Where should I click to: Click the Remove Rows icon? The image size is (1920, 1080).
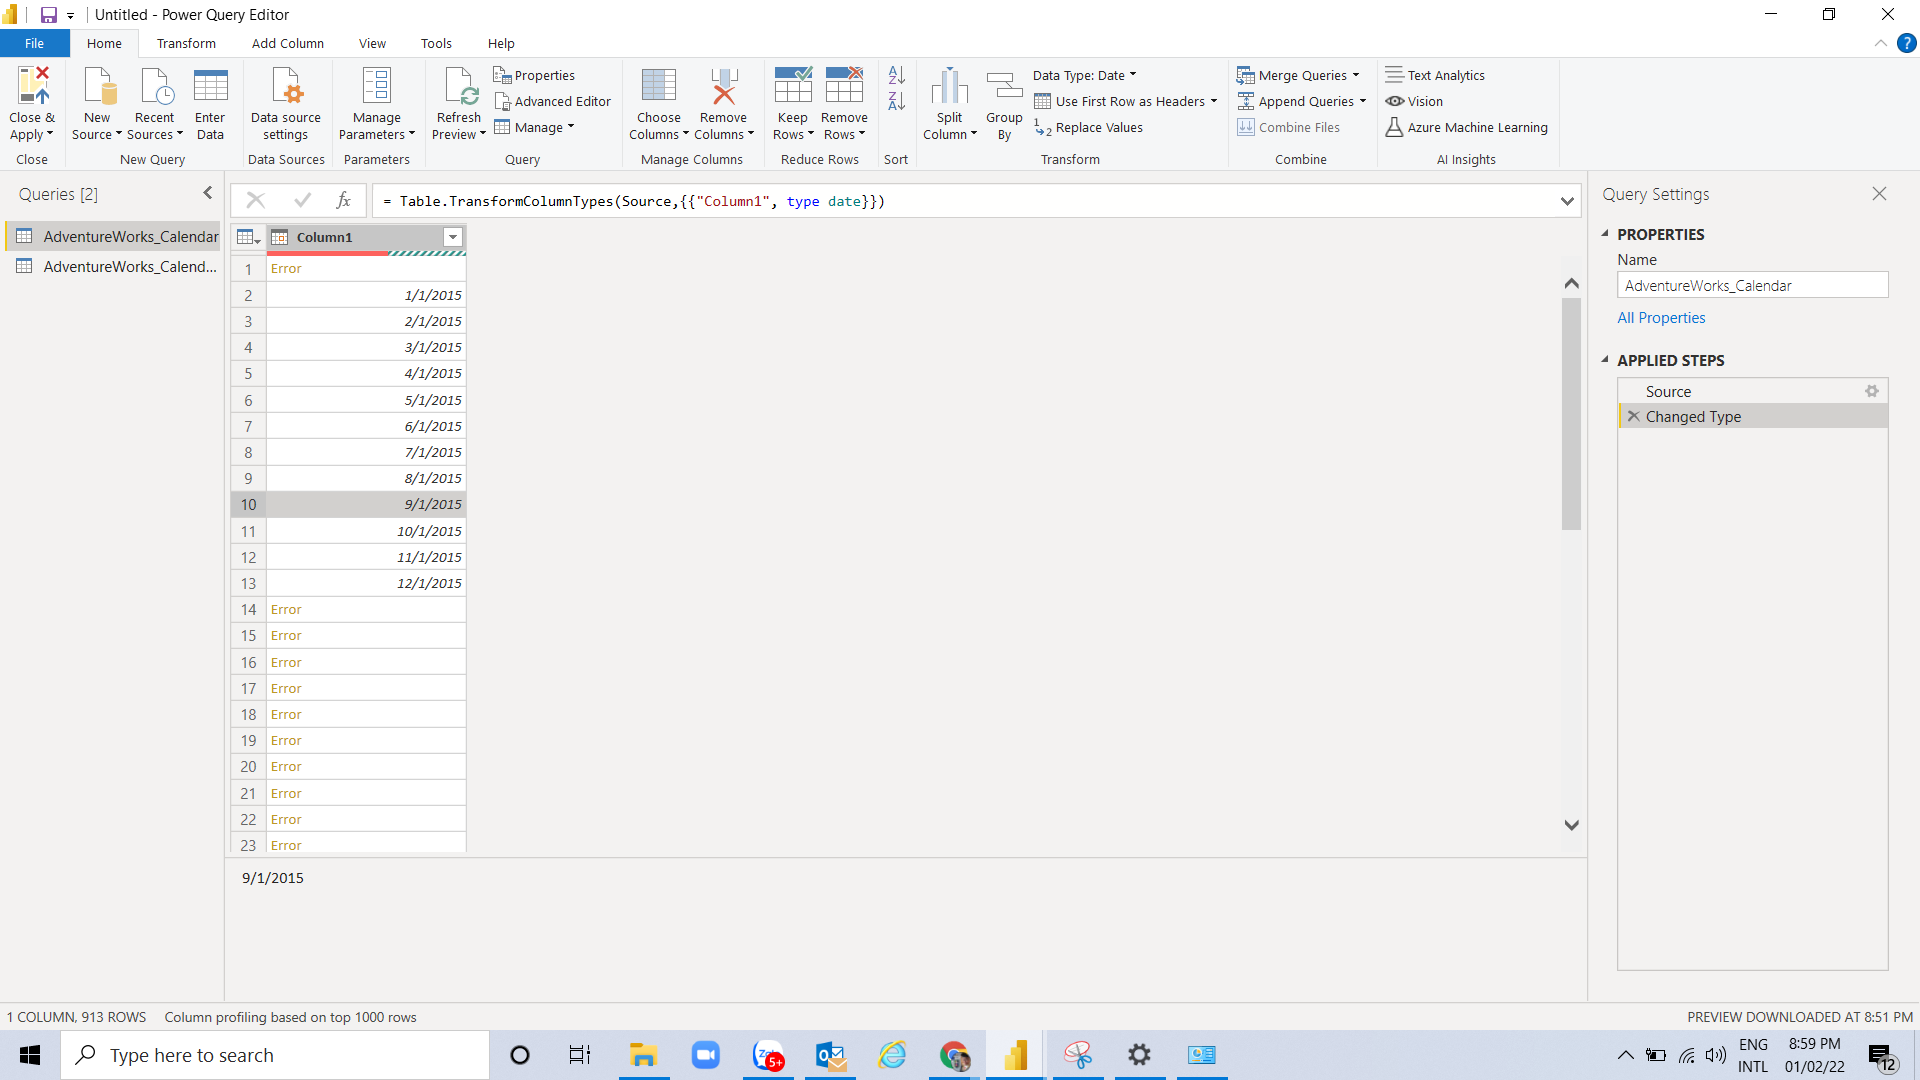click(844, 86)
